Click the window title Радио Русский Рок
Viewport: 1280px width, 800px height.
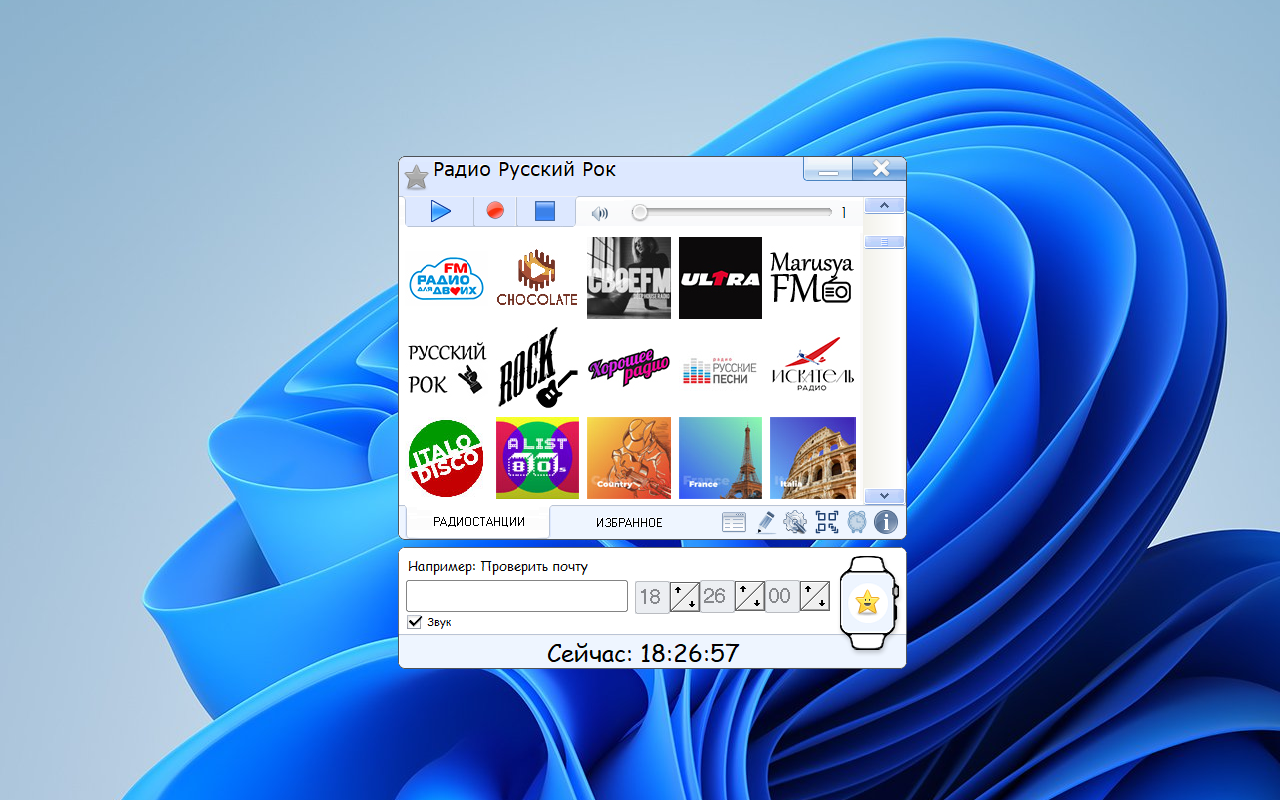coord(524,170)
